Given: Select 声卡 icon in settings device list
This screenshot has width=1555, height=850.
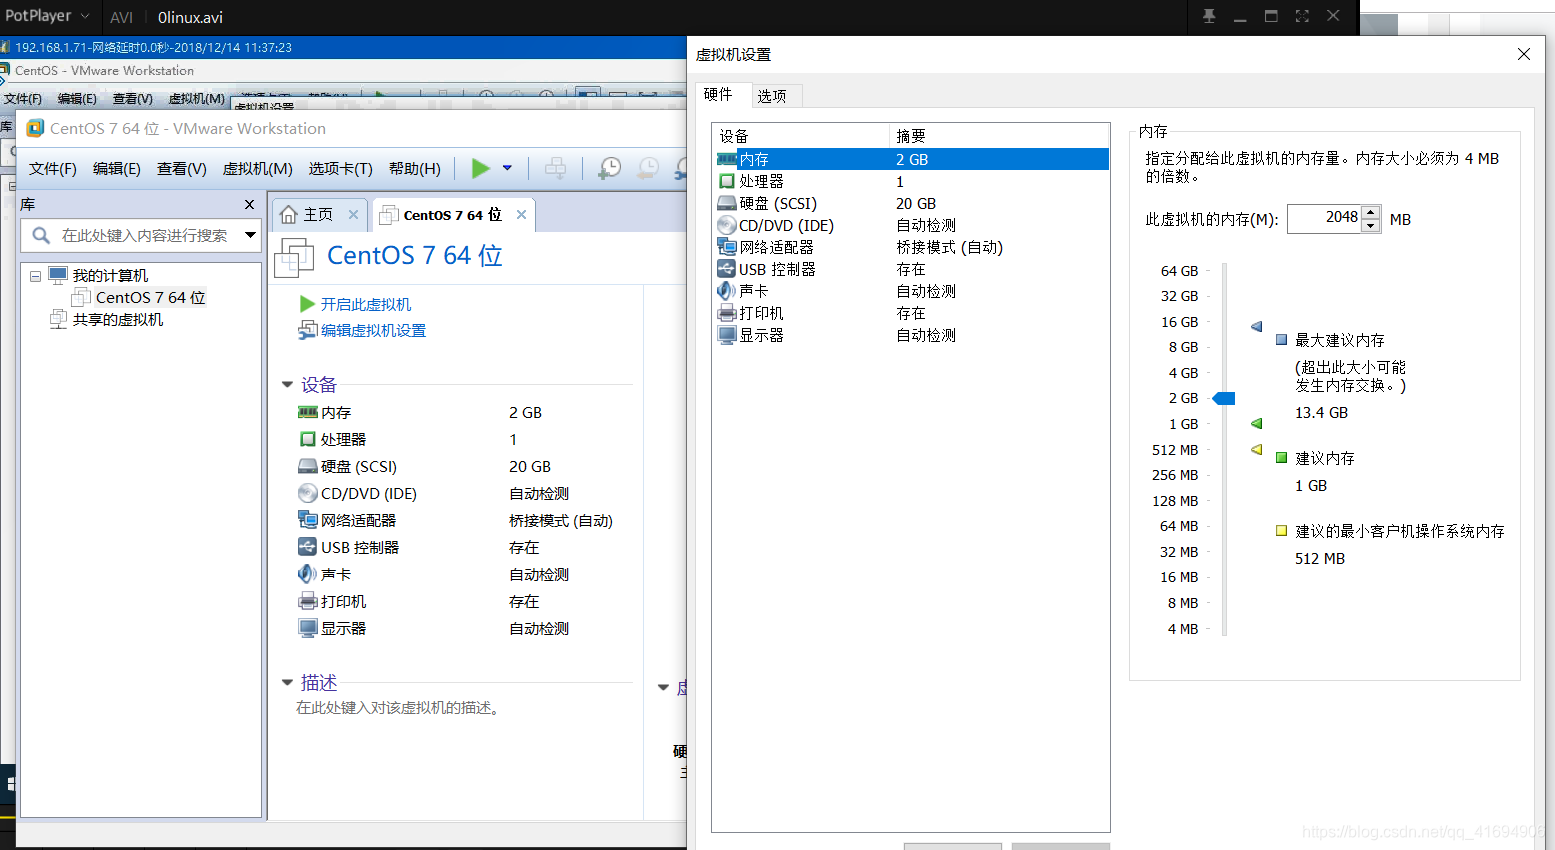Looking at the screenshot, I should [x=727, y=291].
